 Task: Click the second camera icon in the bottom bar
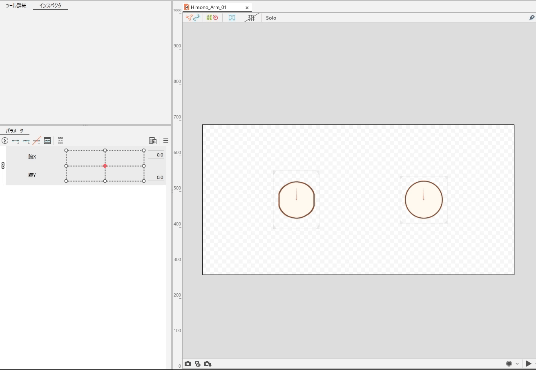pyautogui.click(x=198, y=364)
